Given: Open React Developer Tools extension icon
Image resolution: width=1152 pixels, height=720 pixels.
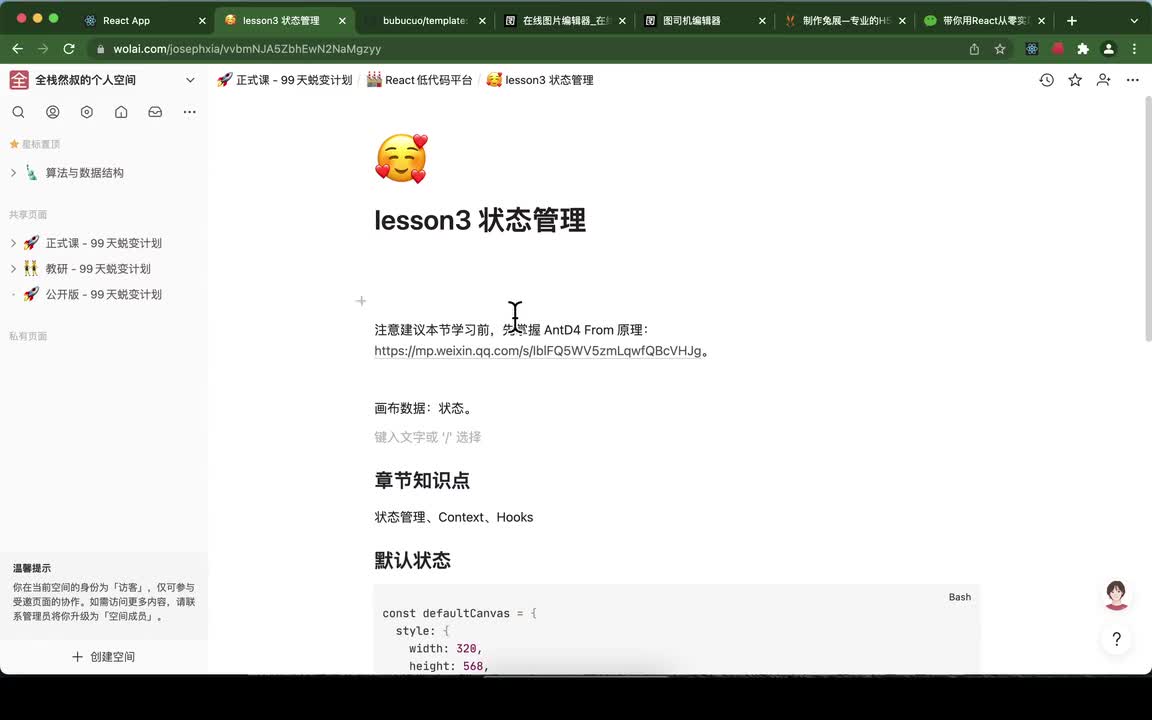Looking at the screenshot, I should click(1032, 49).
